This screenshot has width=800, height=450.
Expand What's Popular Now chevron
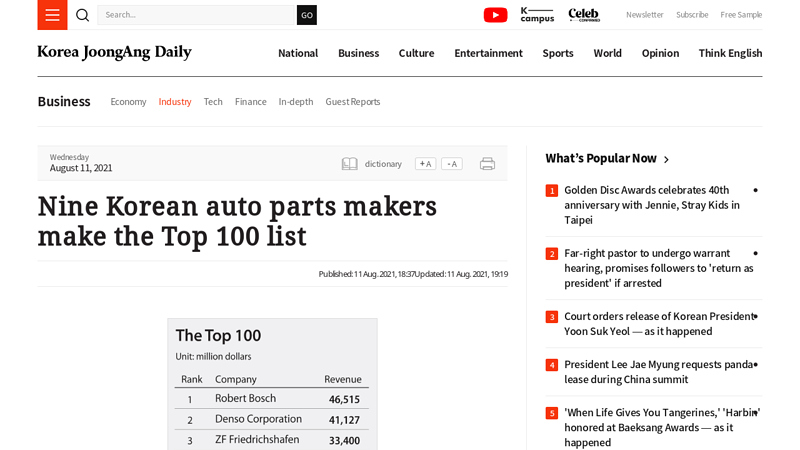tap(666, 159)
